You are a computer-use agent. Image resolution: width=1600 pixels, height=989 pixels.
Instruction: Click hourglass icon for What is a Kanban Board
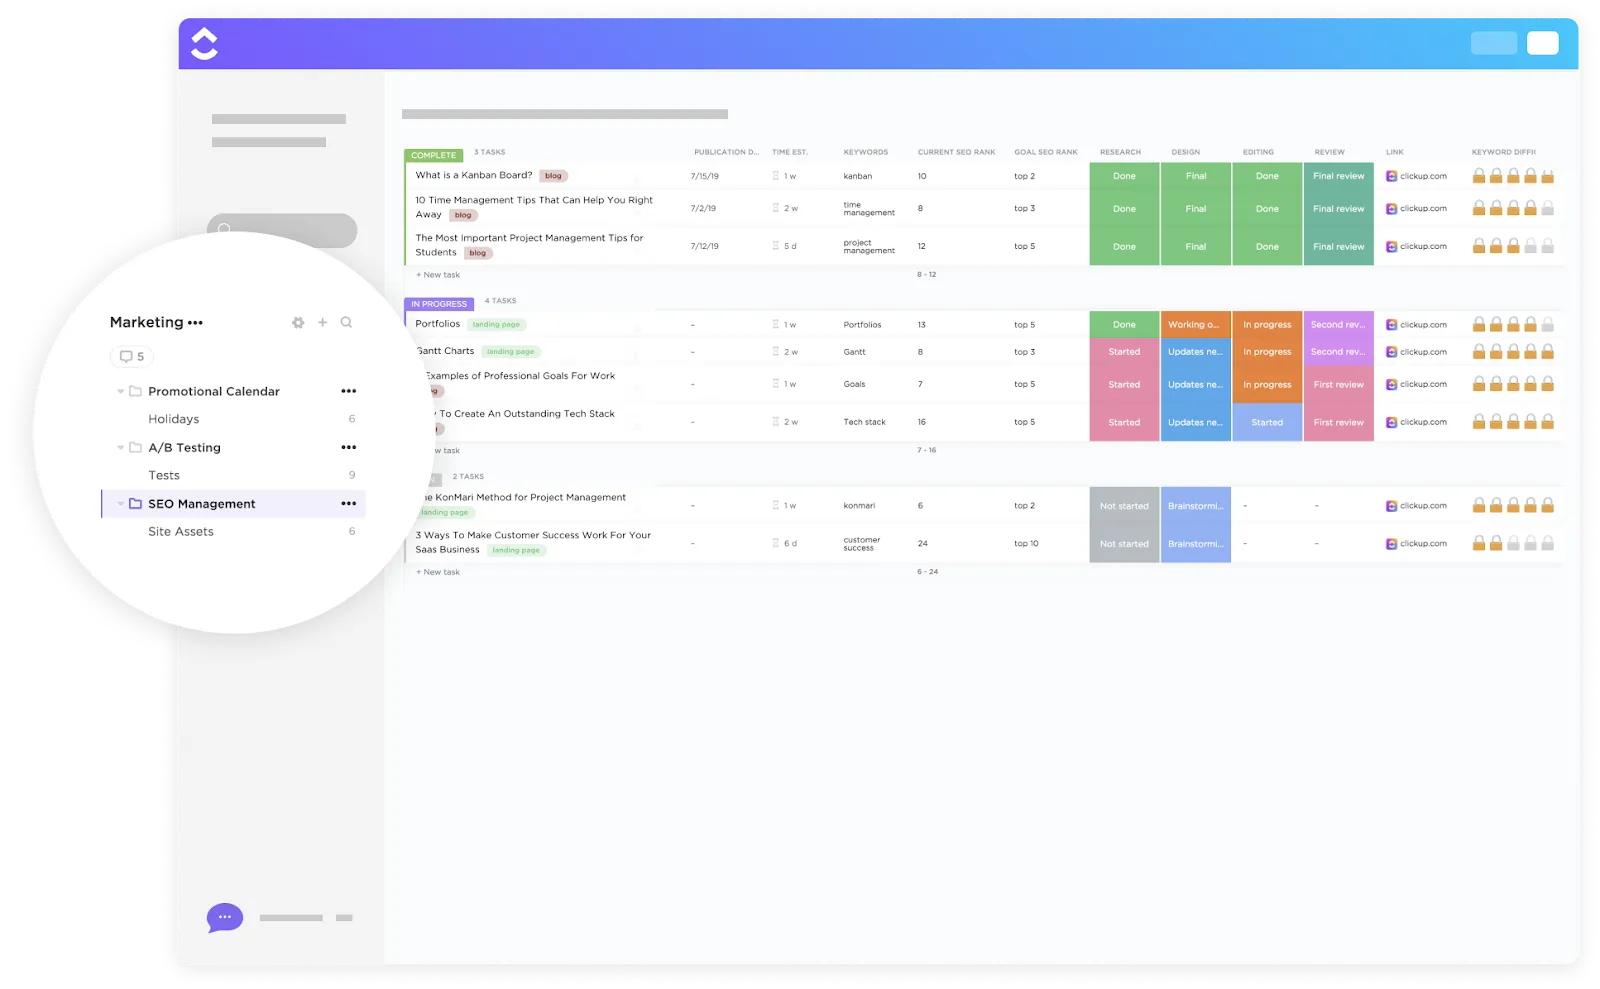click(775, 176)
